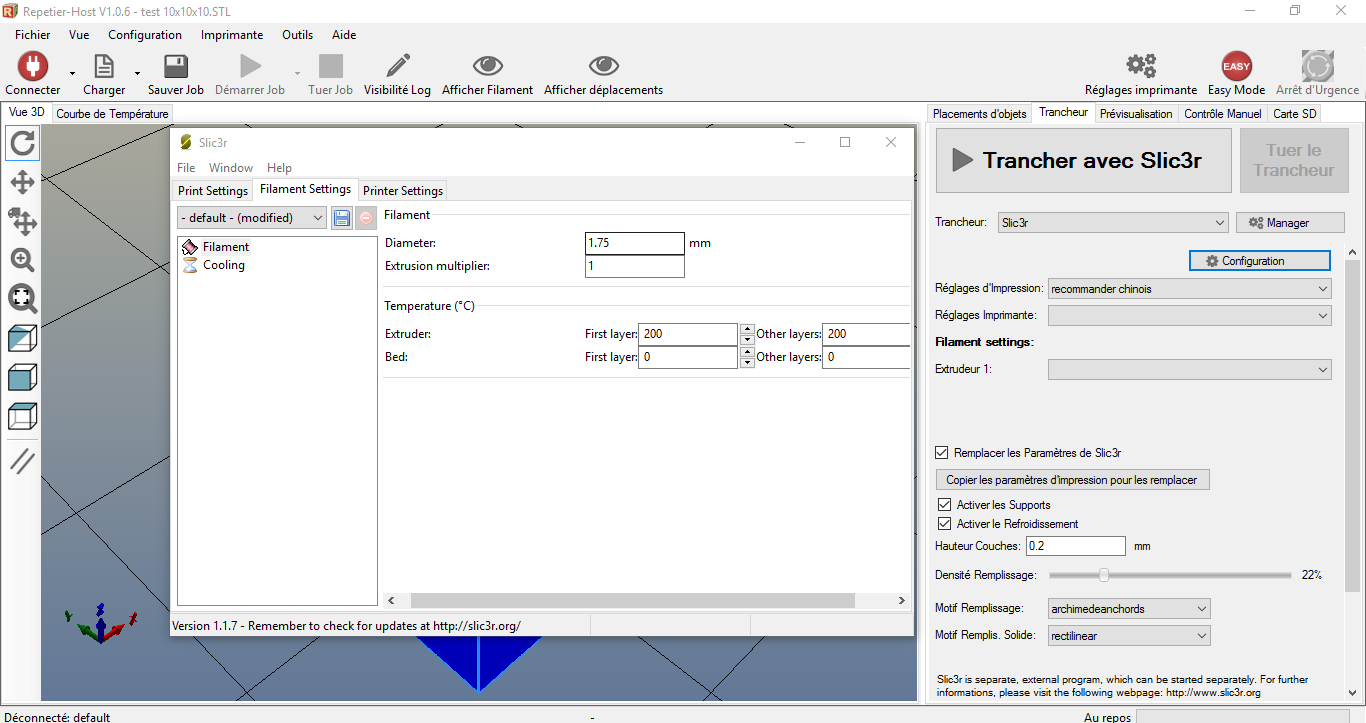Image resolution: width=1366 pixels, height=723 pixels.
Task: Switch to the Prévisualisation tab
Action: tap(1136, 114)
